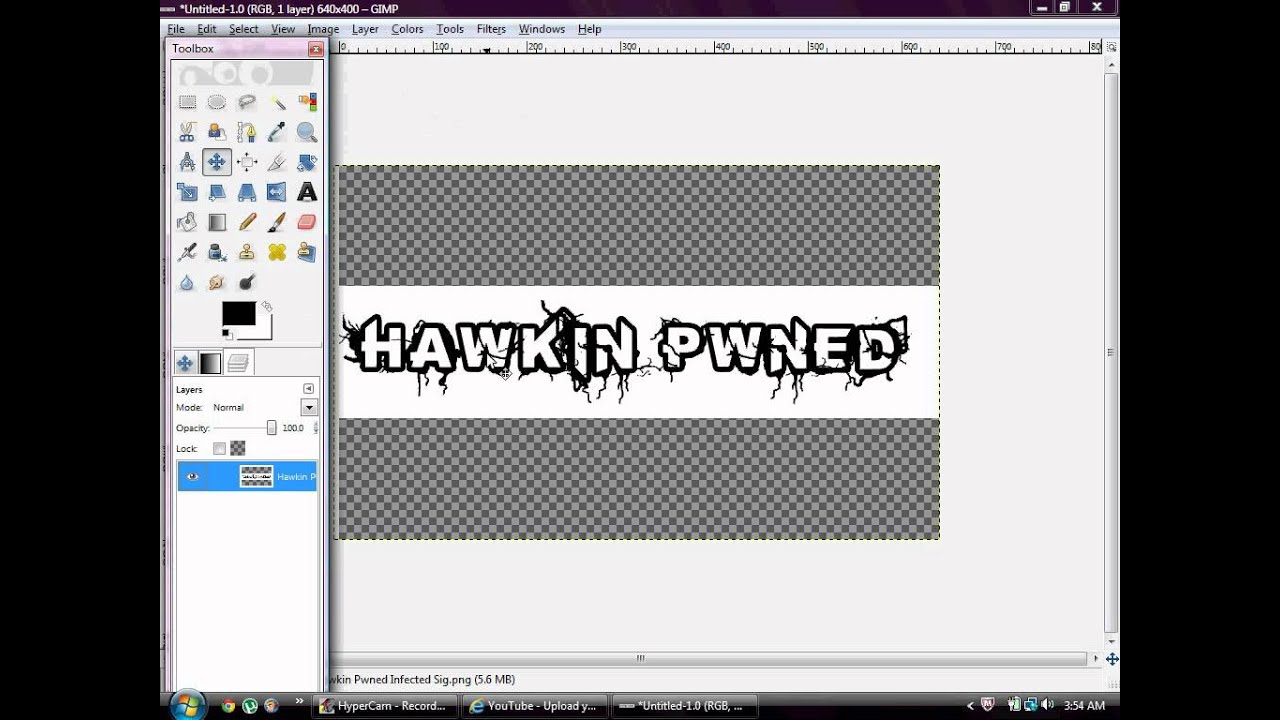Choose the Text tool
Viewport: 1280px width, 720px height.
point(307,192)
